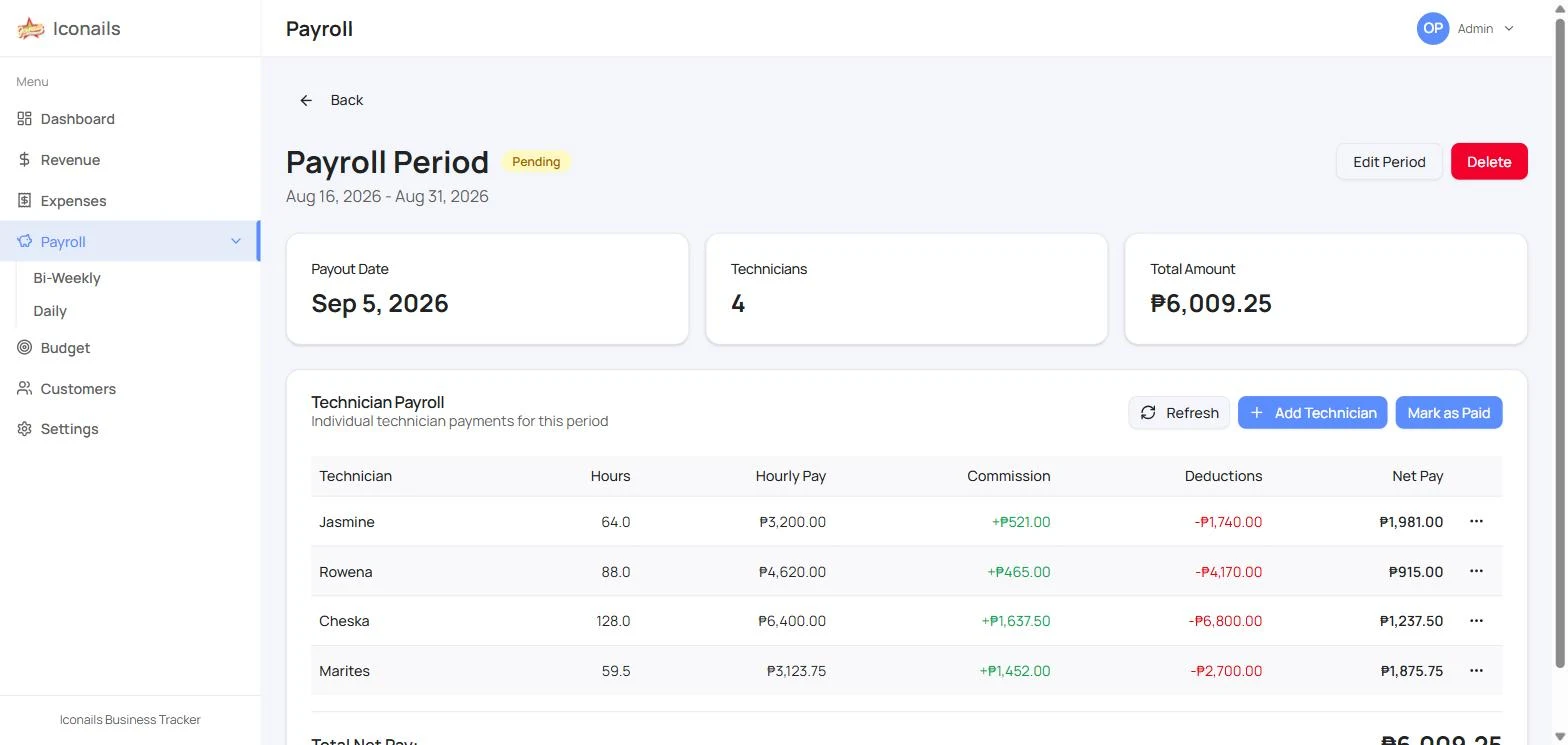1568x745 pixels.
Task: Open the Daily payroll submenu item
Action: [50, 311]
